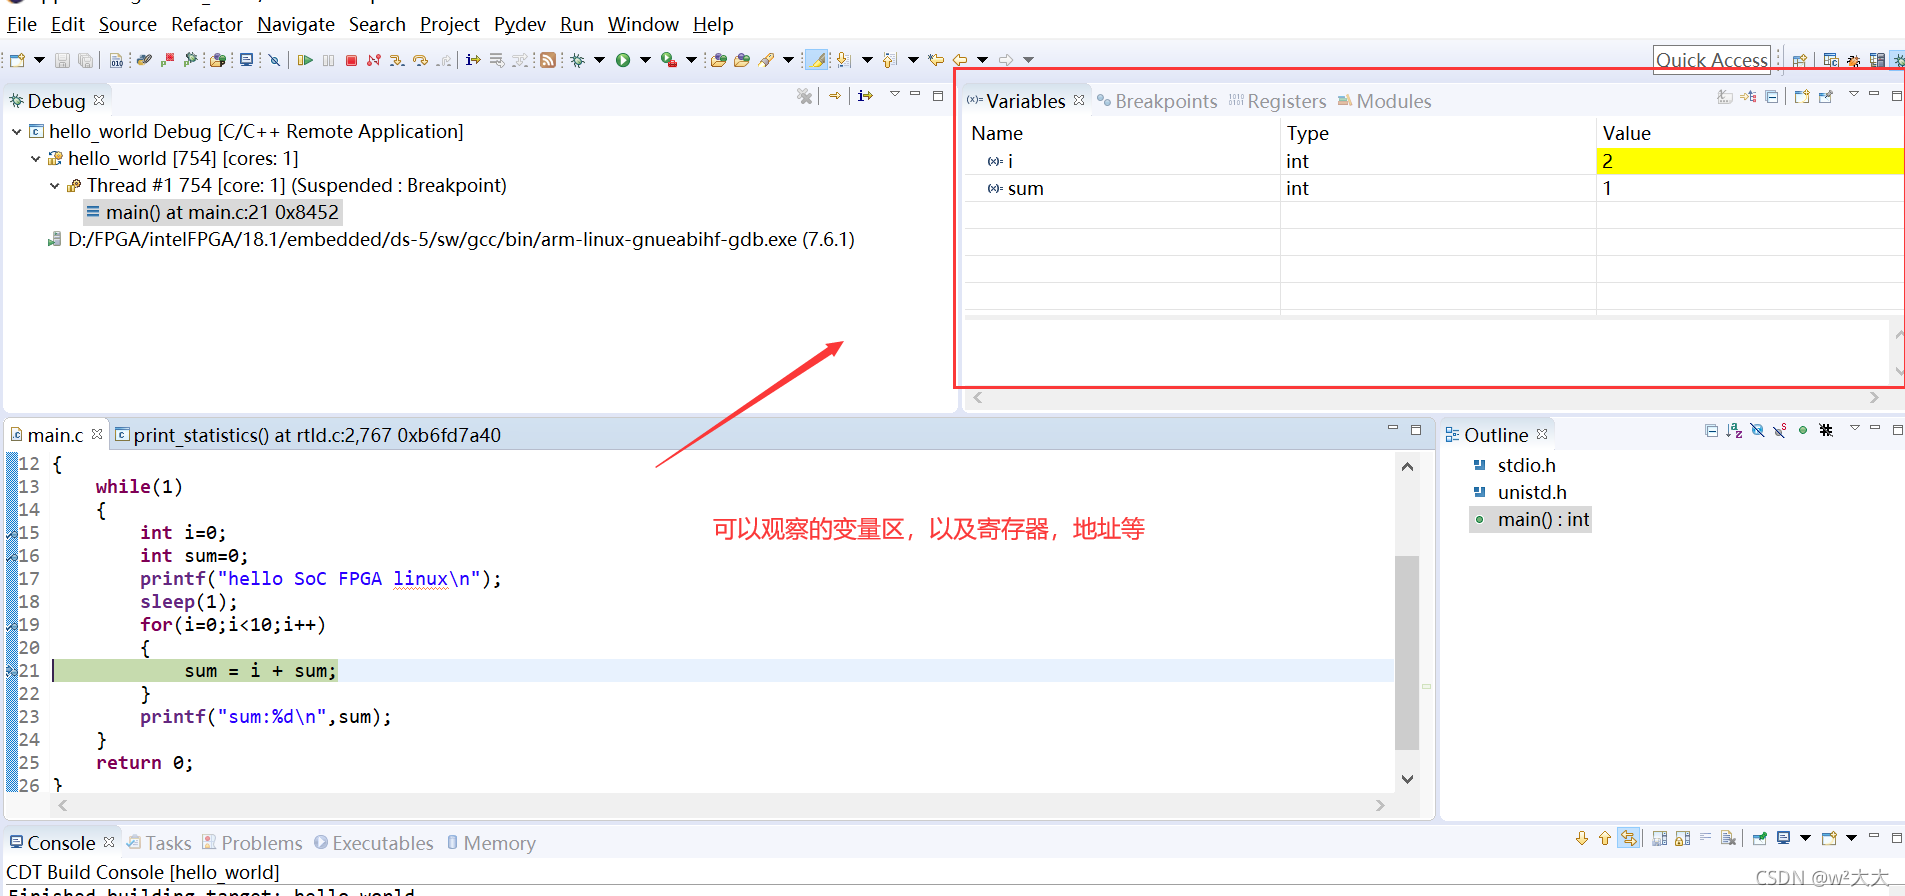Click the binary build icon
Image resolution: width=1905 pixels, height=896 pixels.
point(116,60)
